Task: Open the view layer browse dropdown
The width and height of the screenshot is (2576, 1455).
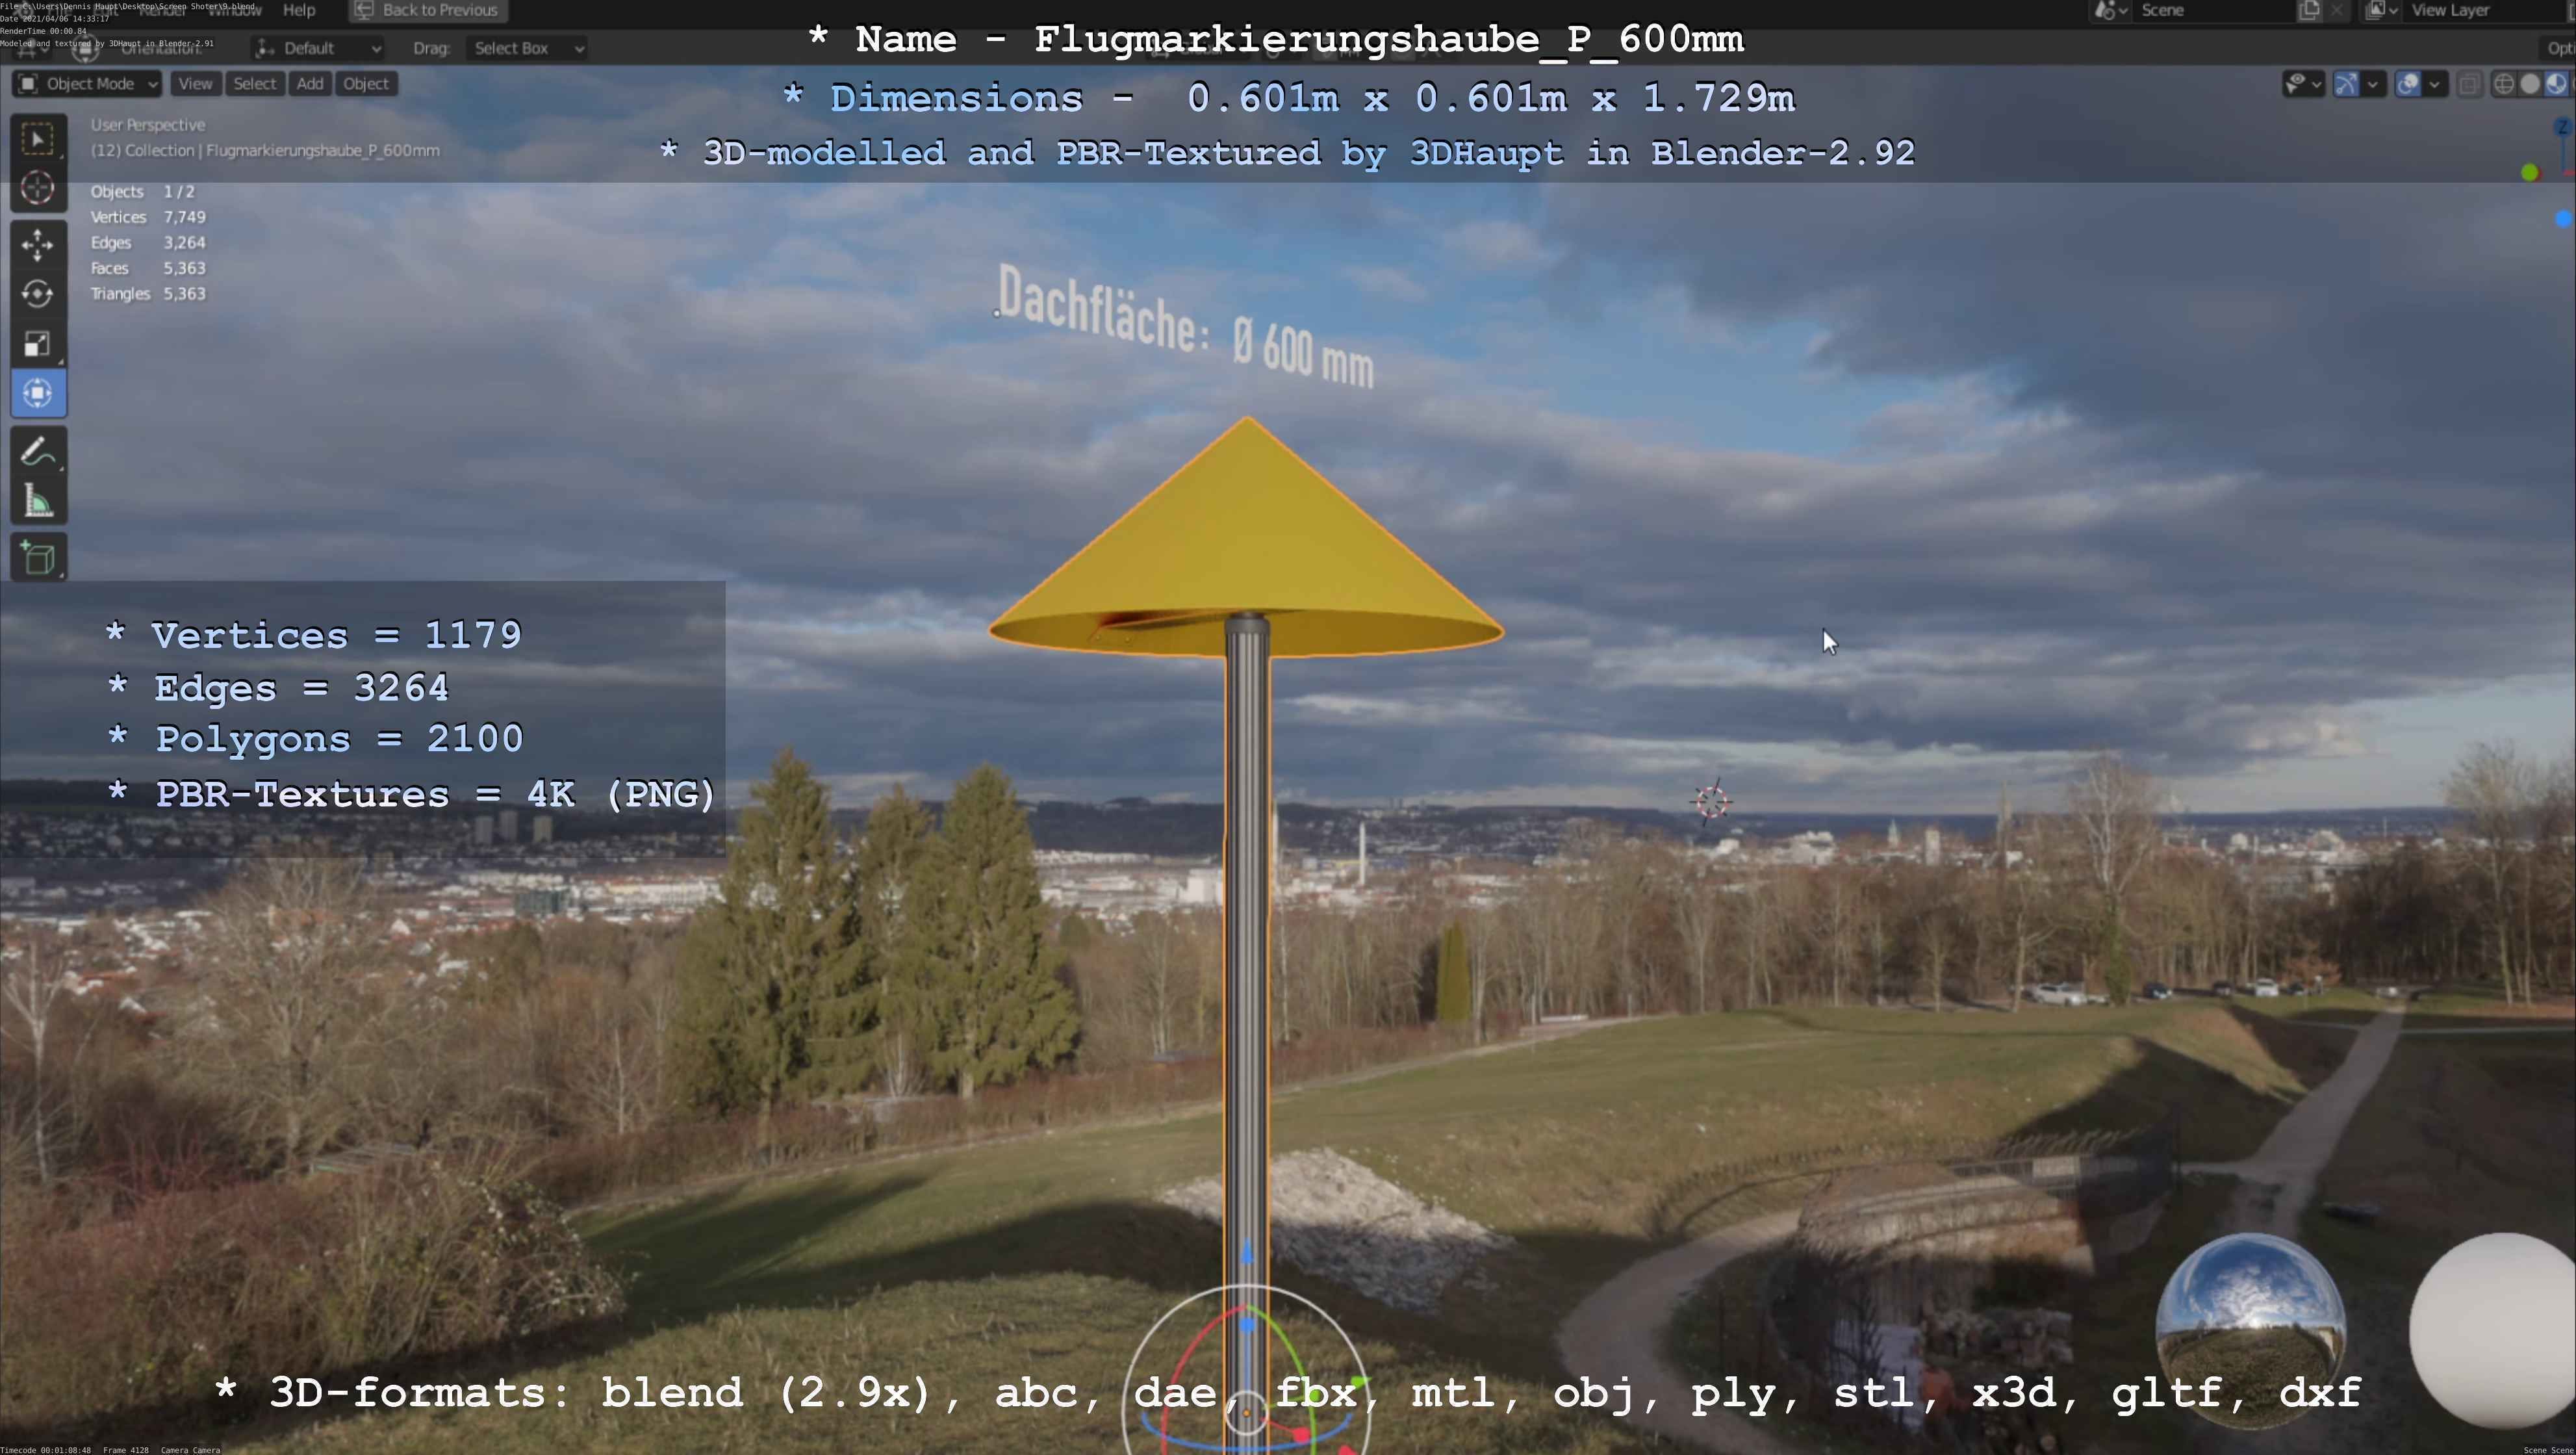Action: [x=2382, y=10]
